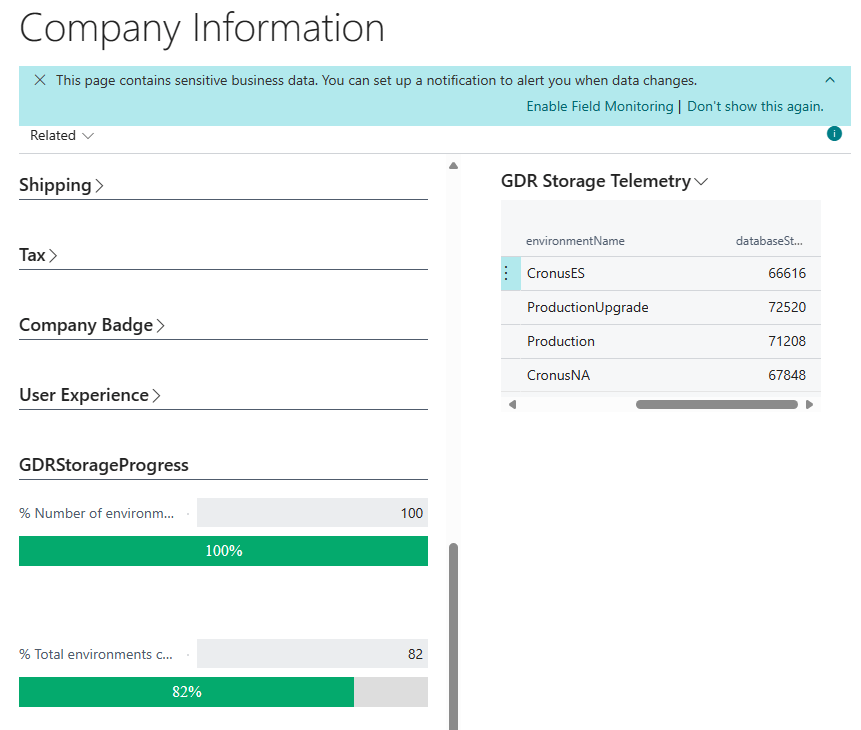This screenshot has width=861, height=730.
Task: Expand the User Experience section
Action: (90, 395)
